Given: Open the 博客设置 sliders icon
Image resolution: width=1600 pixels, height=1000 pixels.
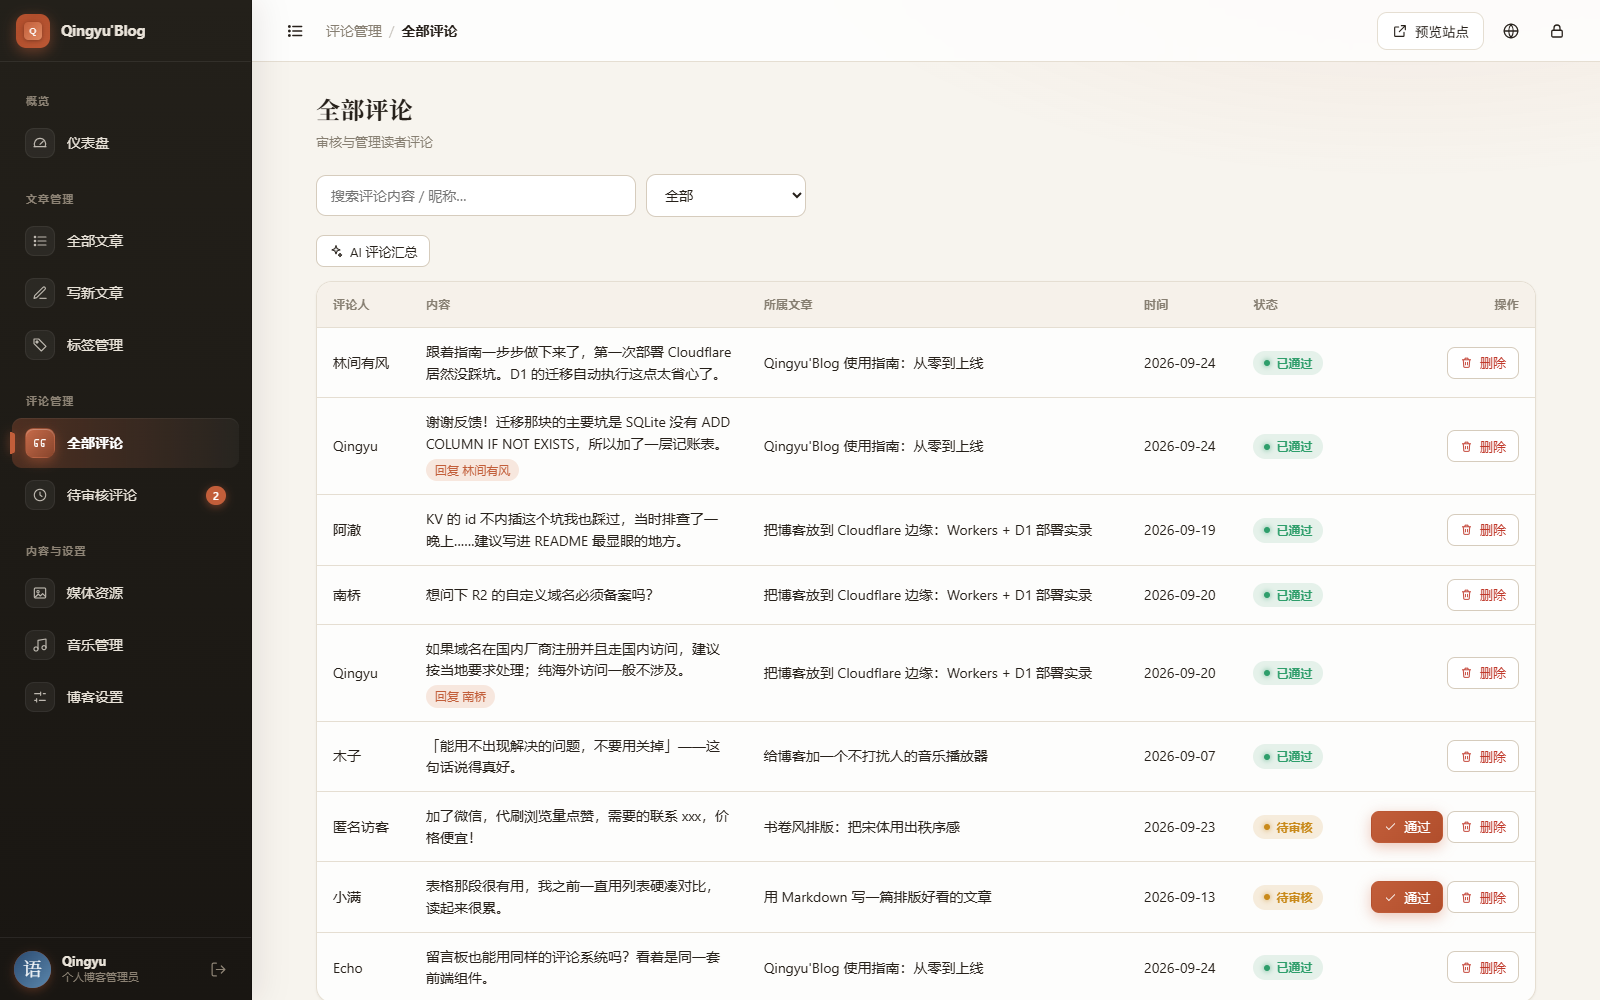Looking at the screenshot, I should coord(40,697).
